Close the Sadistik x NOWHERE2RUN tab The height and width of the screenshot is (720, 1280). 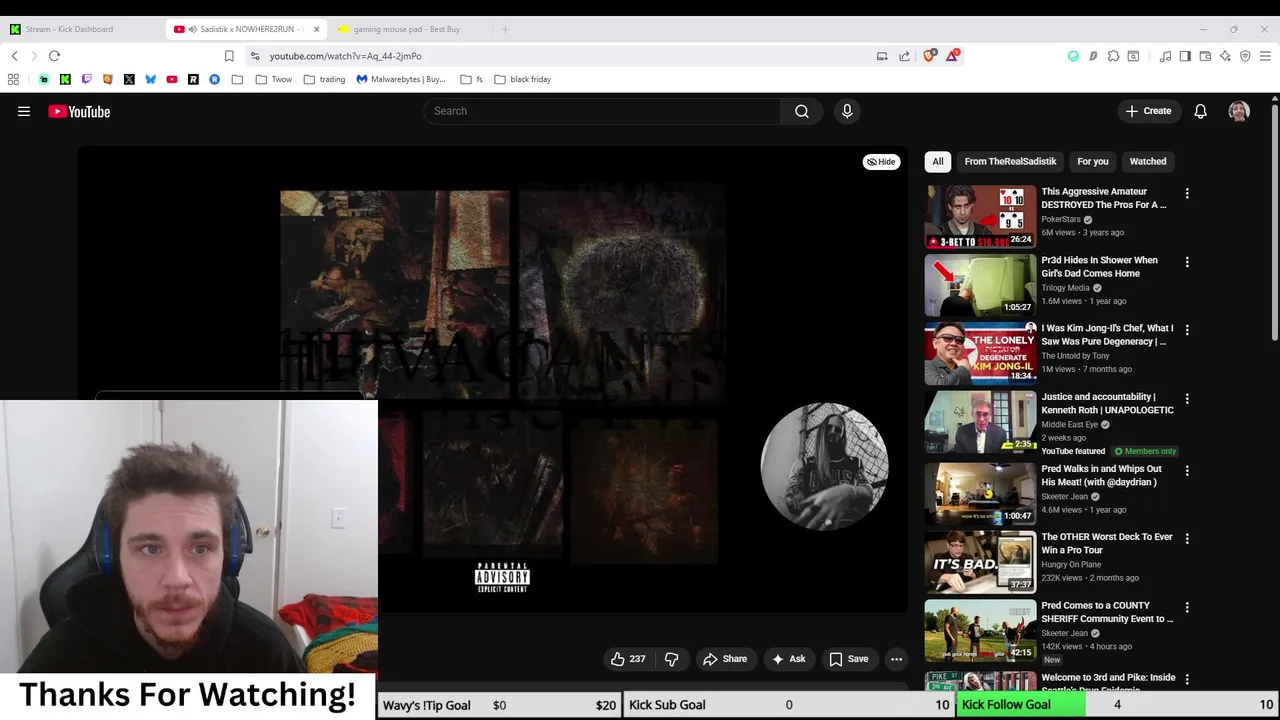[x=316, y=29]
